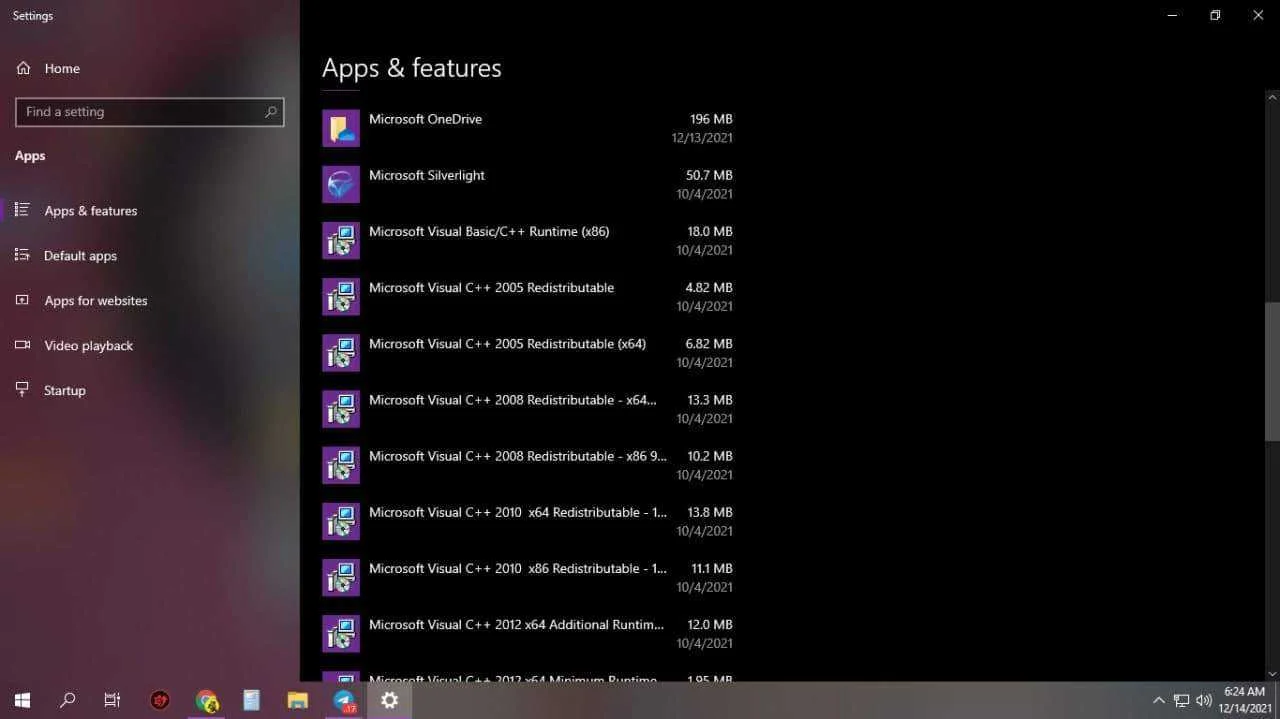
Task: Open Google Chrome from the taskbar
Action: point(206,700)
